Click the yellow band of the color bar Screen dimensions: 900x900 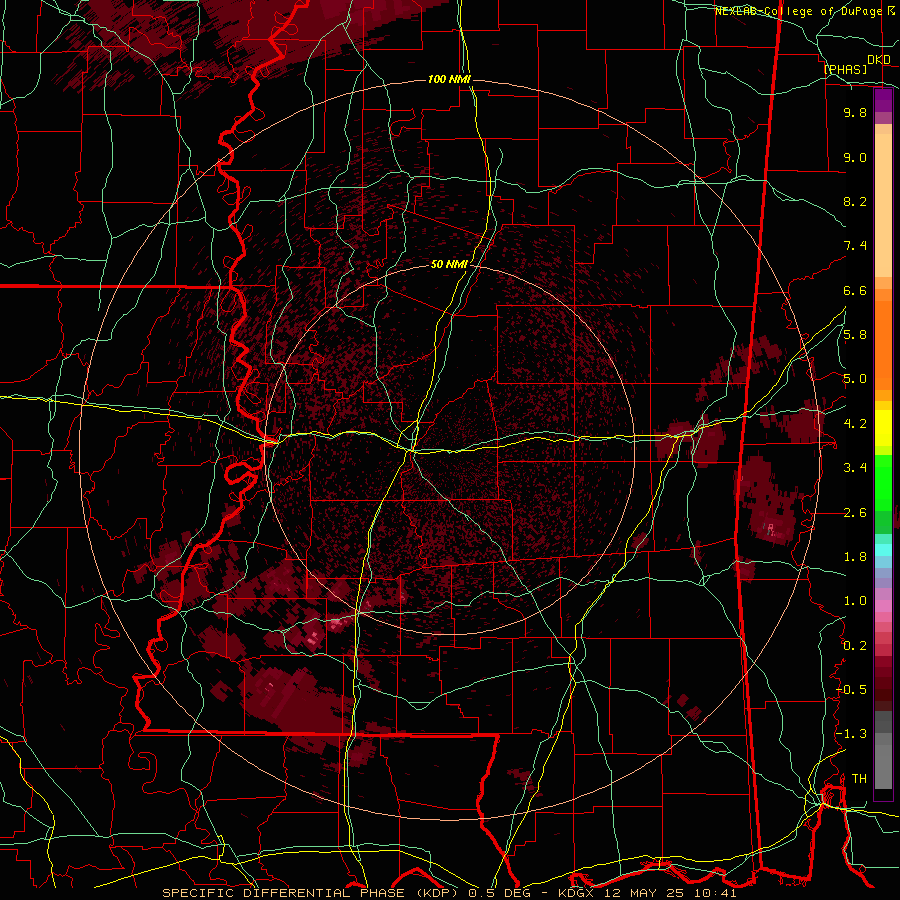pos(883,428)
